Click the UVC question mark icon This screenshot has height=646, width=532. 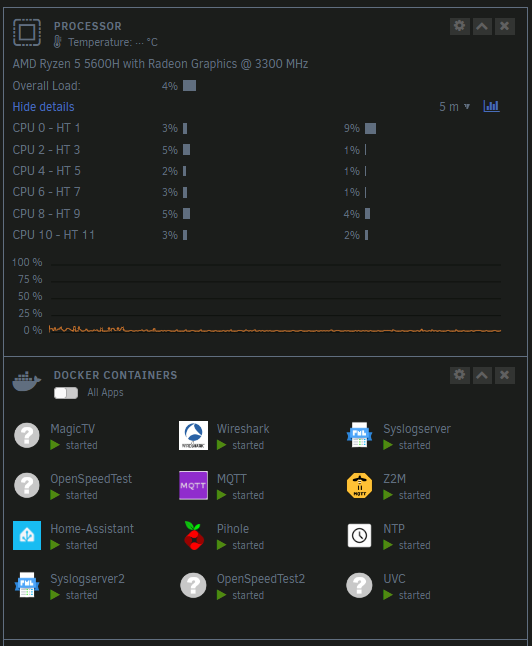point(359,585)
